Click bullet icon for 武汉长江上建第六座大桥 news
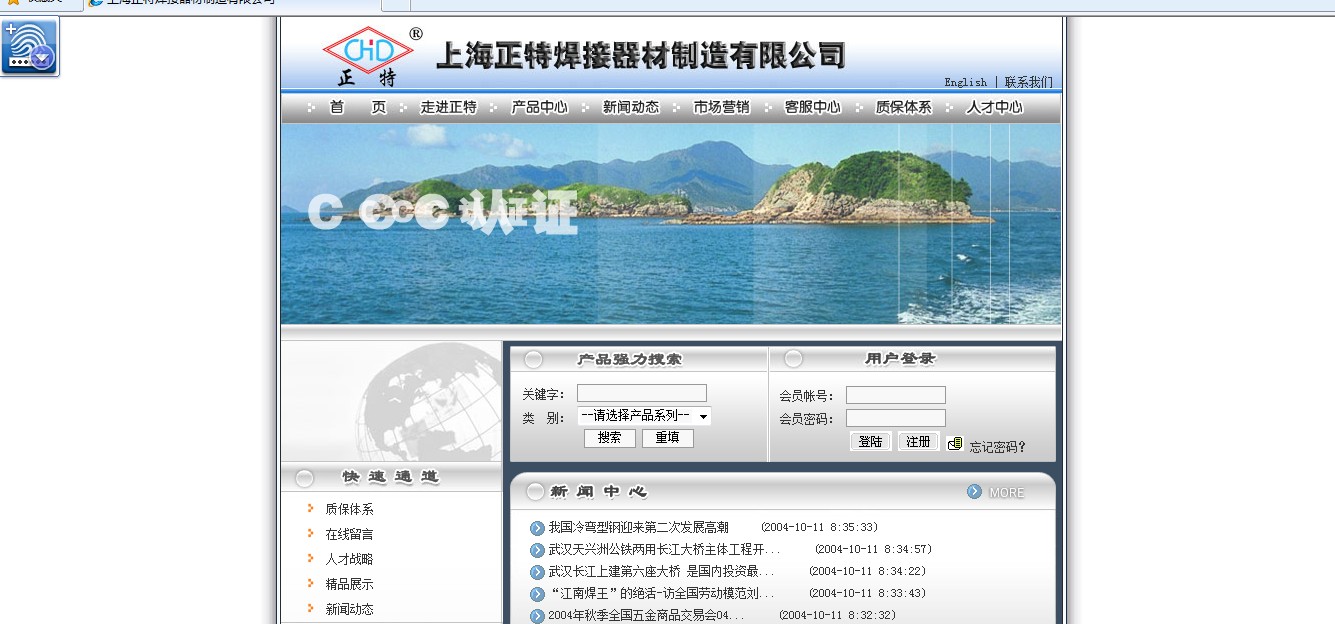The width and height of the screenshot is (1335, 624). click(x=538, y=572)
